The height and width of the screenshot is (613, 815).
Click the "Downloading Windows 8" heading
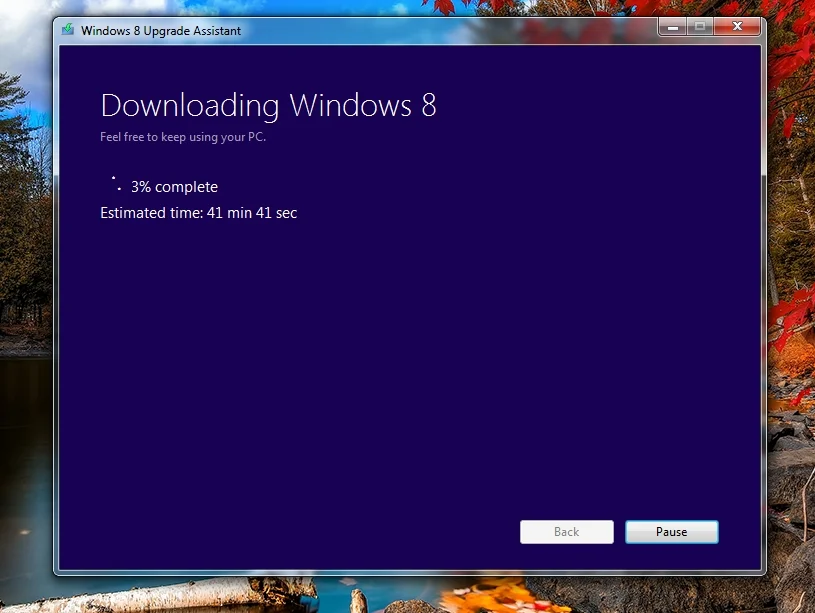(x=268, y=106)
